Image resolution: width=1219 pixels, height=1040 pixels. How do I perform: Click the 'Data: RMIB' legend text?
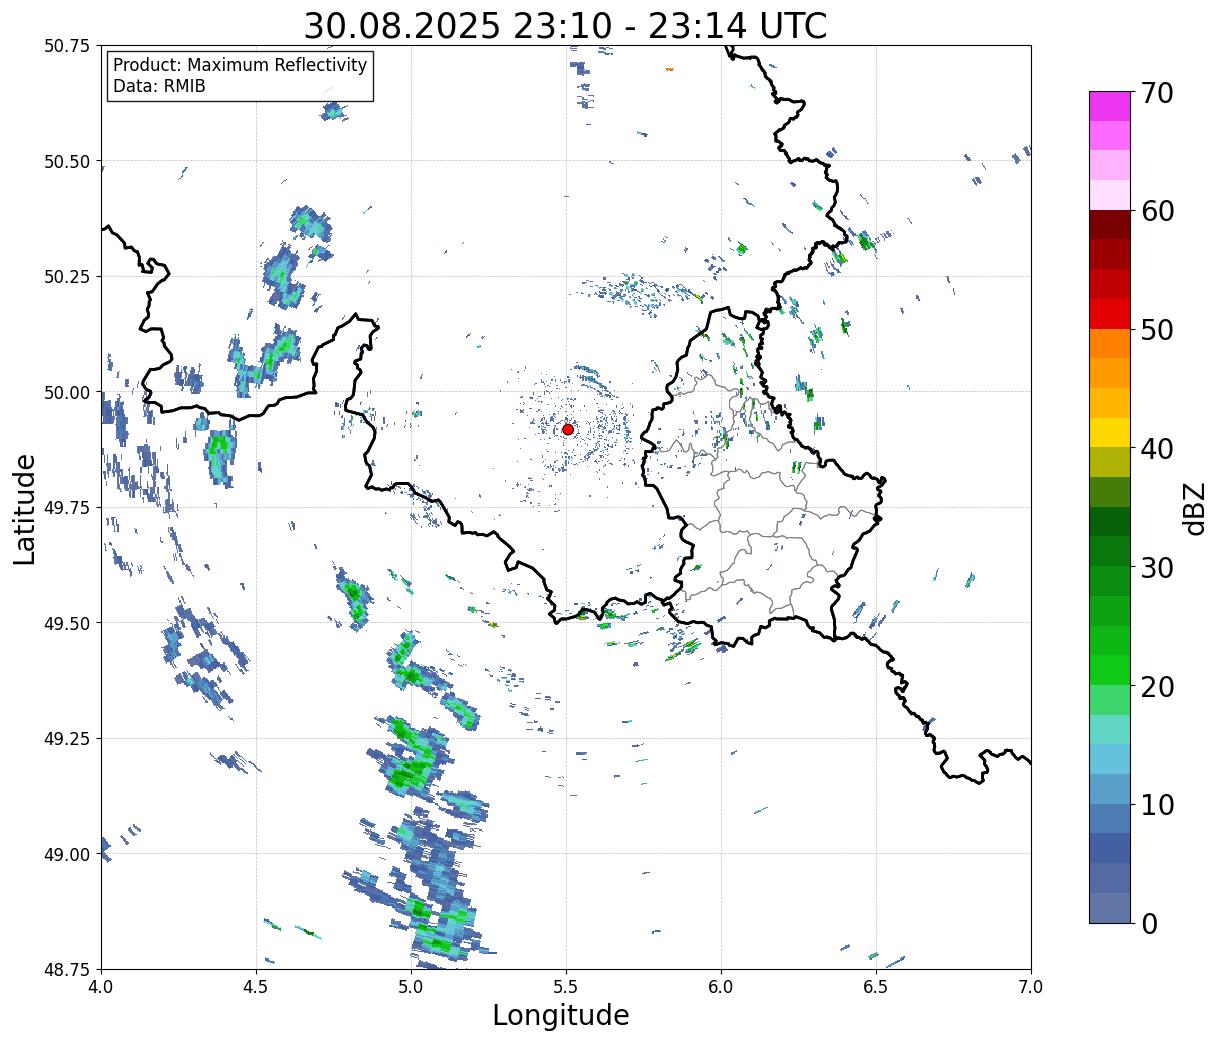click(159, 86)
